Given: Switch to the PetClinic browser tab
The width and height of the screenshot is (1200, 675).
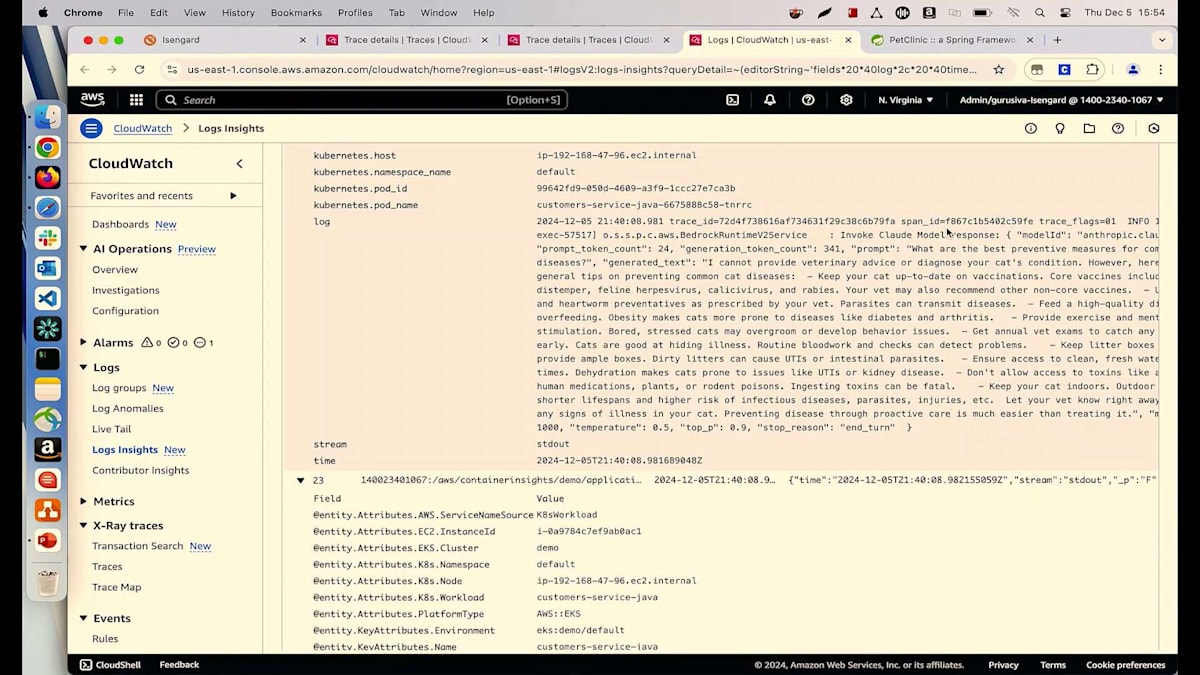Looking at the screenshot, I should tap(951, 40).
